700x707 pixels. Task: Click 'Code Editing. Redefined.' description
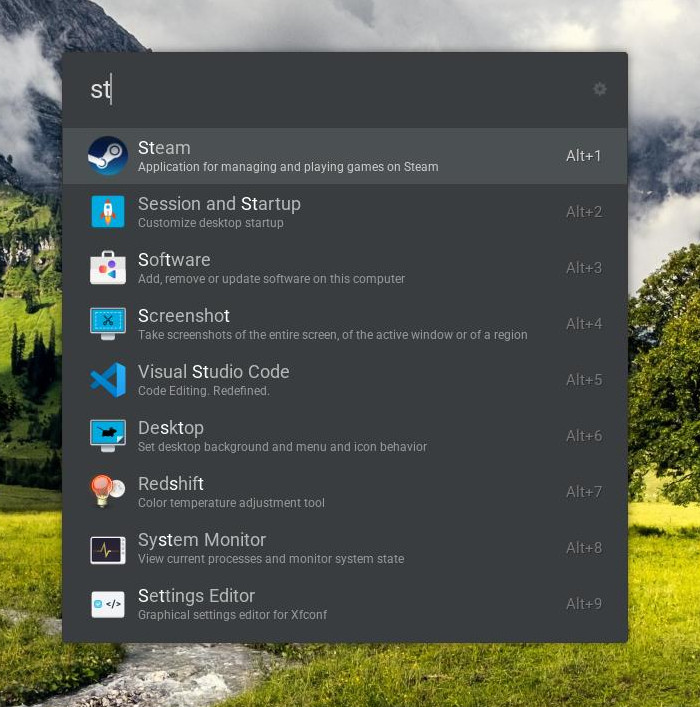tap(203, 390)
